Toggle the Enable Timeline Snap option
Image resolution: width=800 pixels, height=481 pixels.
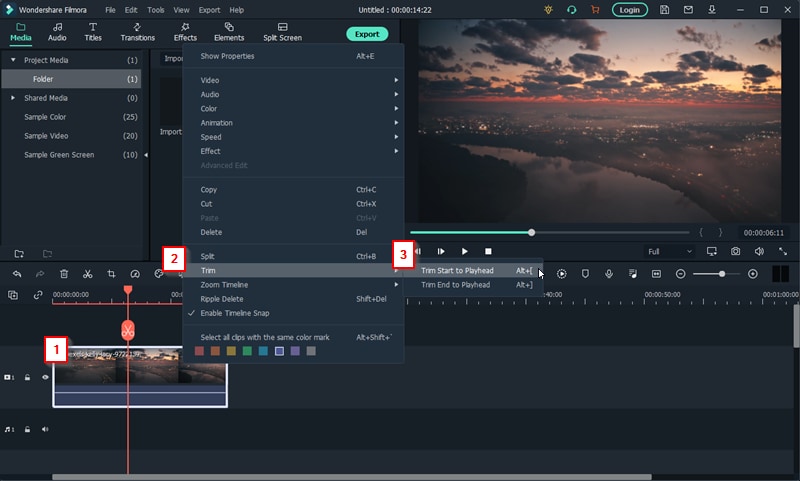(293, 313)
